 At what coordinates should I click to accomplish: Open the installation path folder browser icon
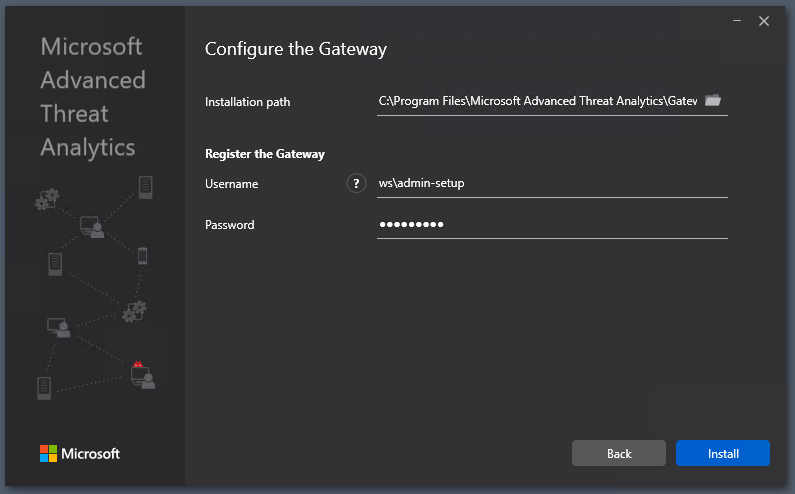click(712, 100)
